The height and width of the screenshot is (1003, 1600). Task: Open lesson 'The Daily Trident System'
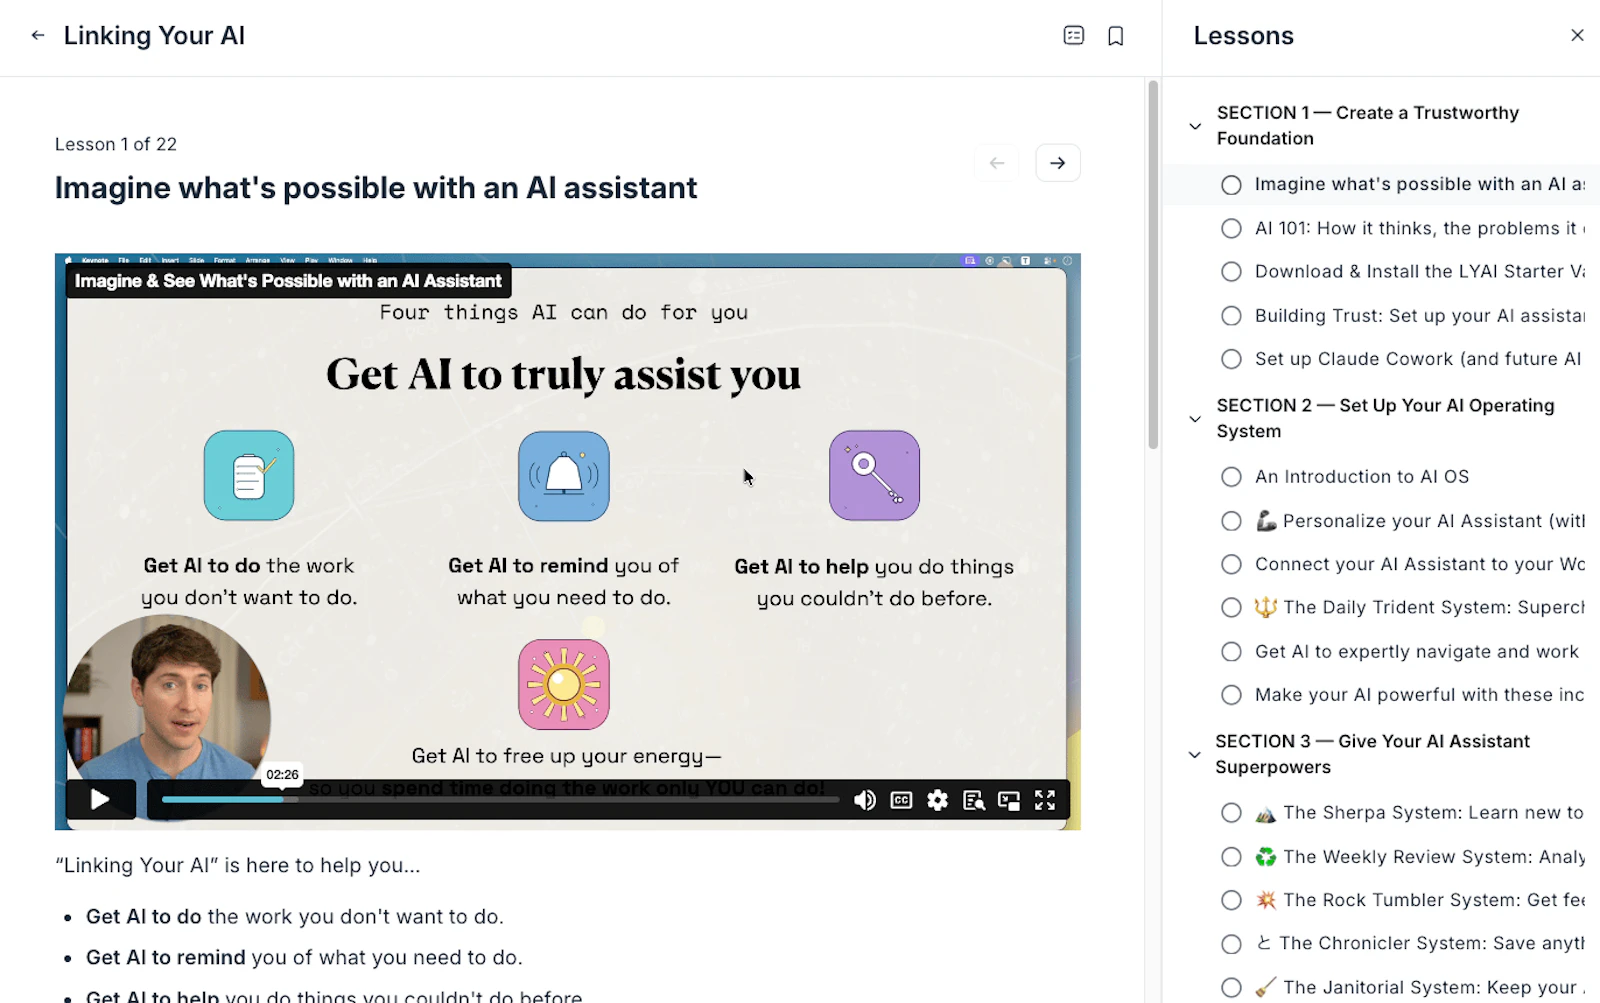pos(1419,608)
